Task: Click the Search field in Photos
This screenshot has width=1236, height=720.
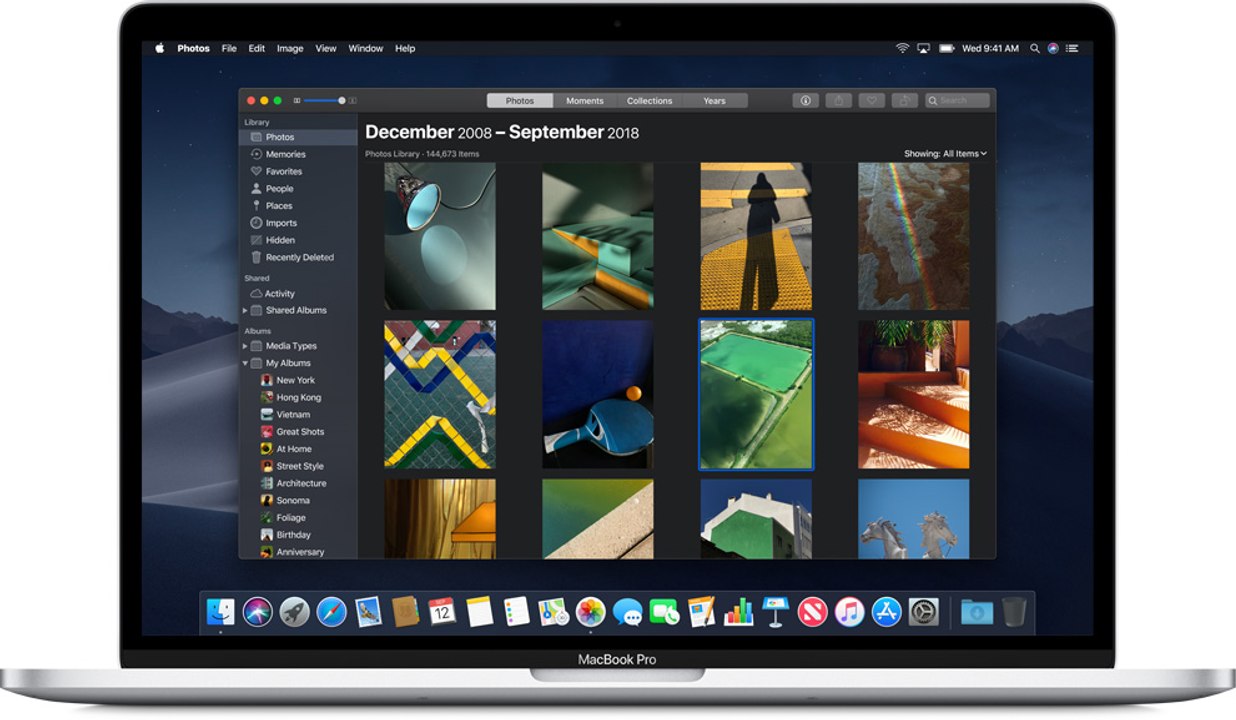Action: pos(958,100)
